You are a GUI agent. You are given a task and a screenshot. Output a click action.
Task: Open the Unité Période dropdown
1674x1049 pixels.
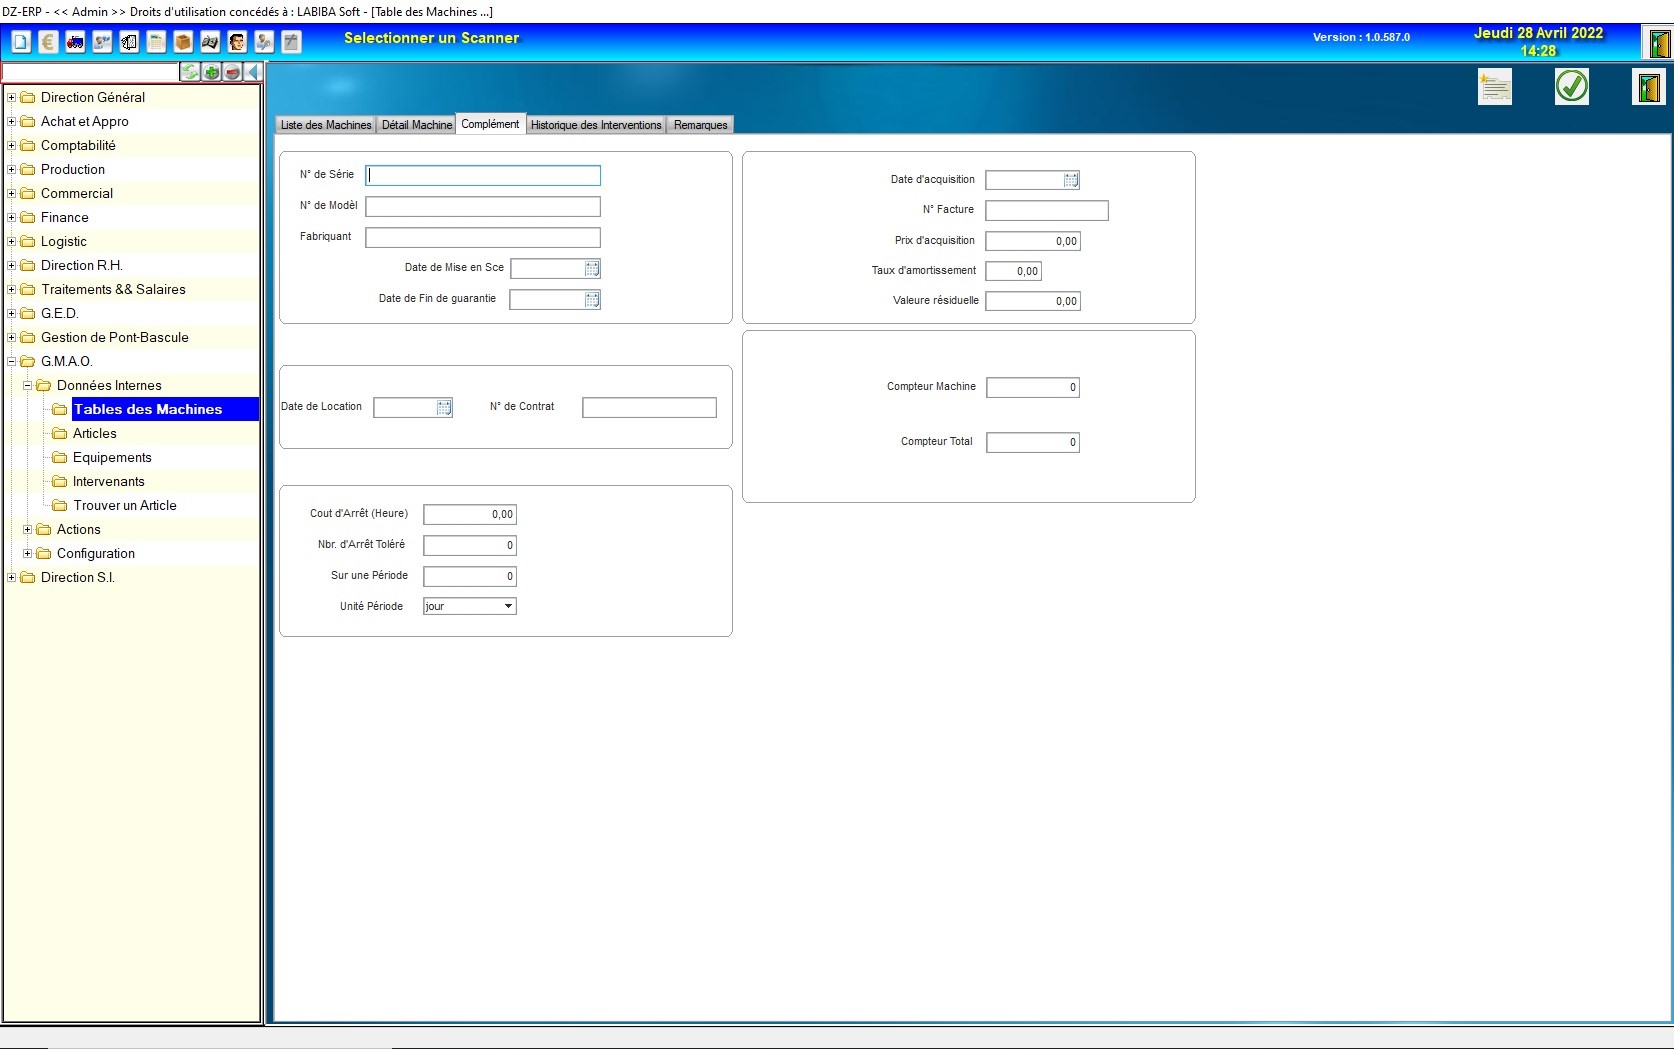[x=508, y=606]
